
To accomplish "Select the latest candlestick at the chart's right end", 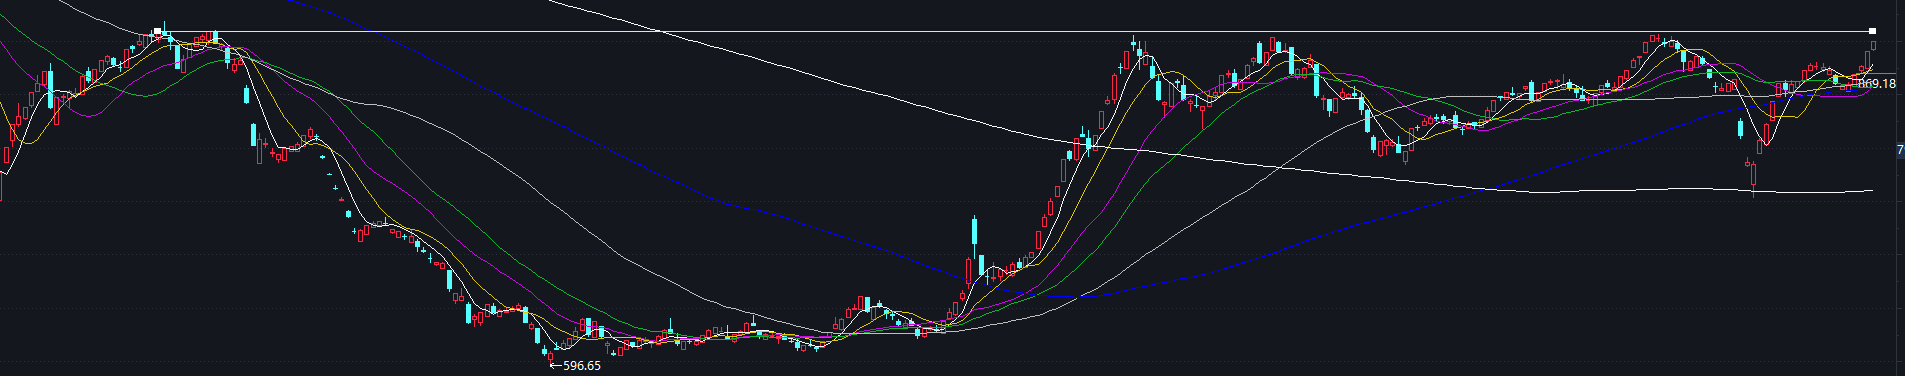I will click(x=1873, y=46).
